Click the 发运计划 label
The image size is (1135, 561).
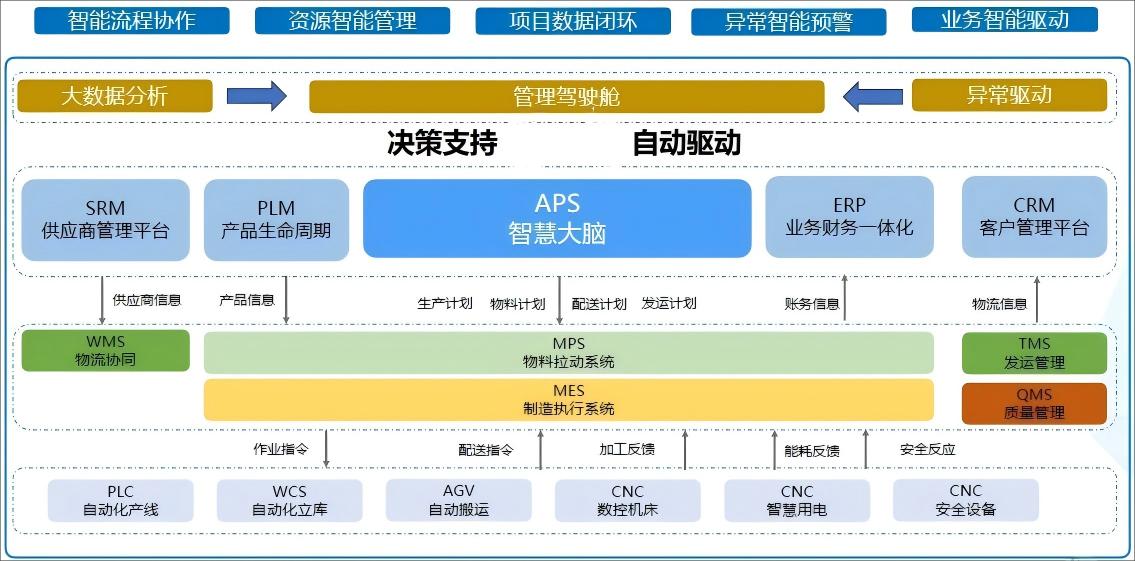click(670, 303)
